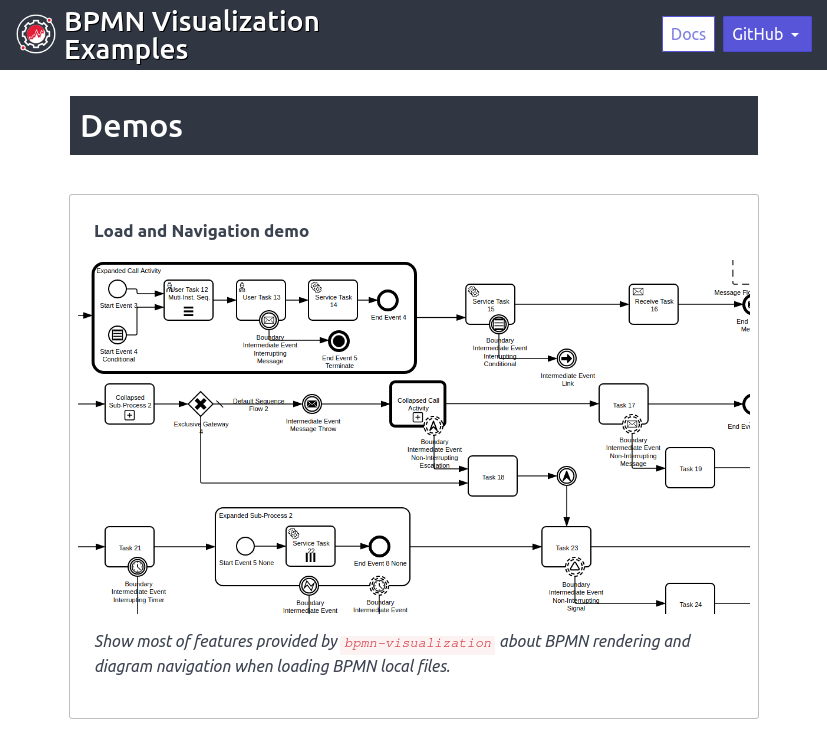The width and height of the screenshot is (827, 729).
Task: Click the gear icon of Service Task 14
Action: click(316, 287)
